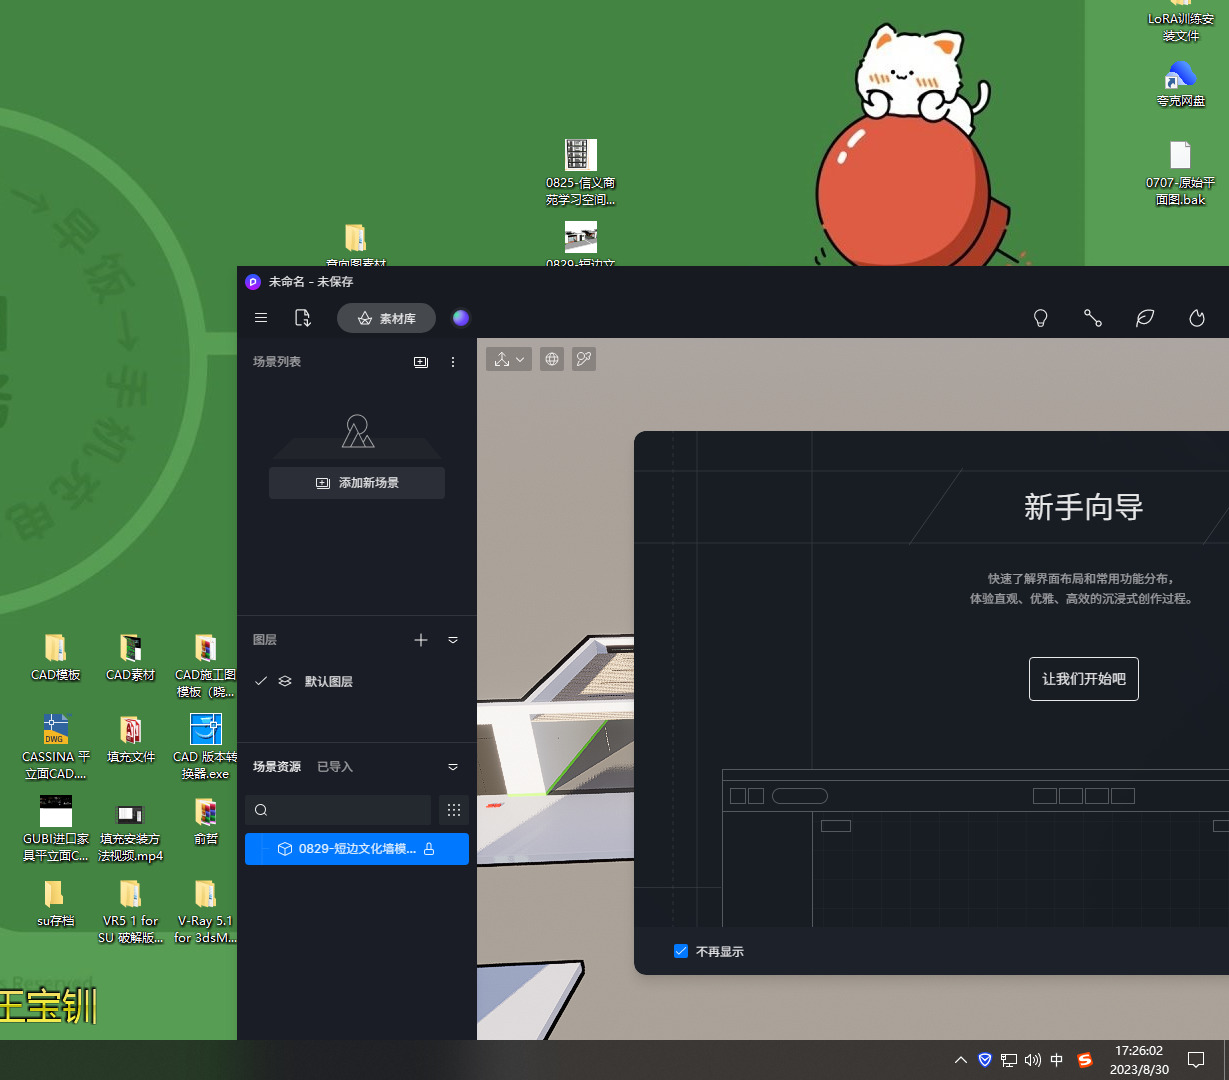Open the hamburger main menu
This screenshot has height=1080, width=1229.
coord(261,318)
